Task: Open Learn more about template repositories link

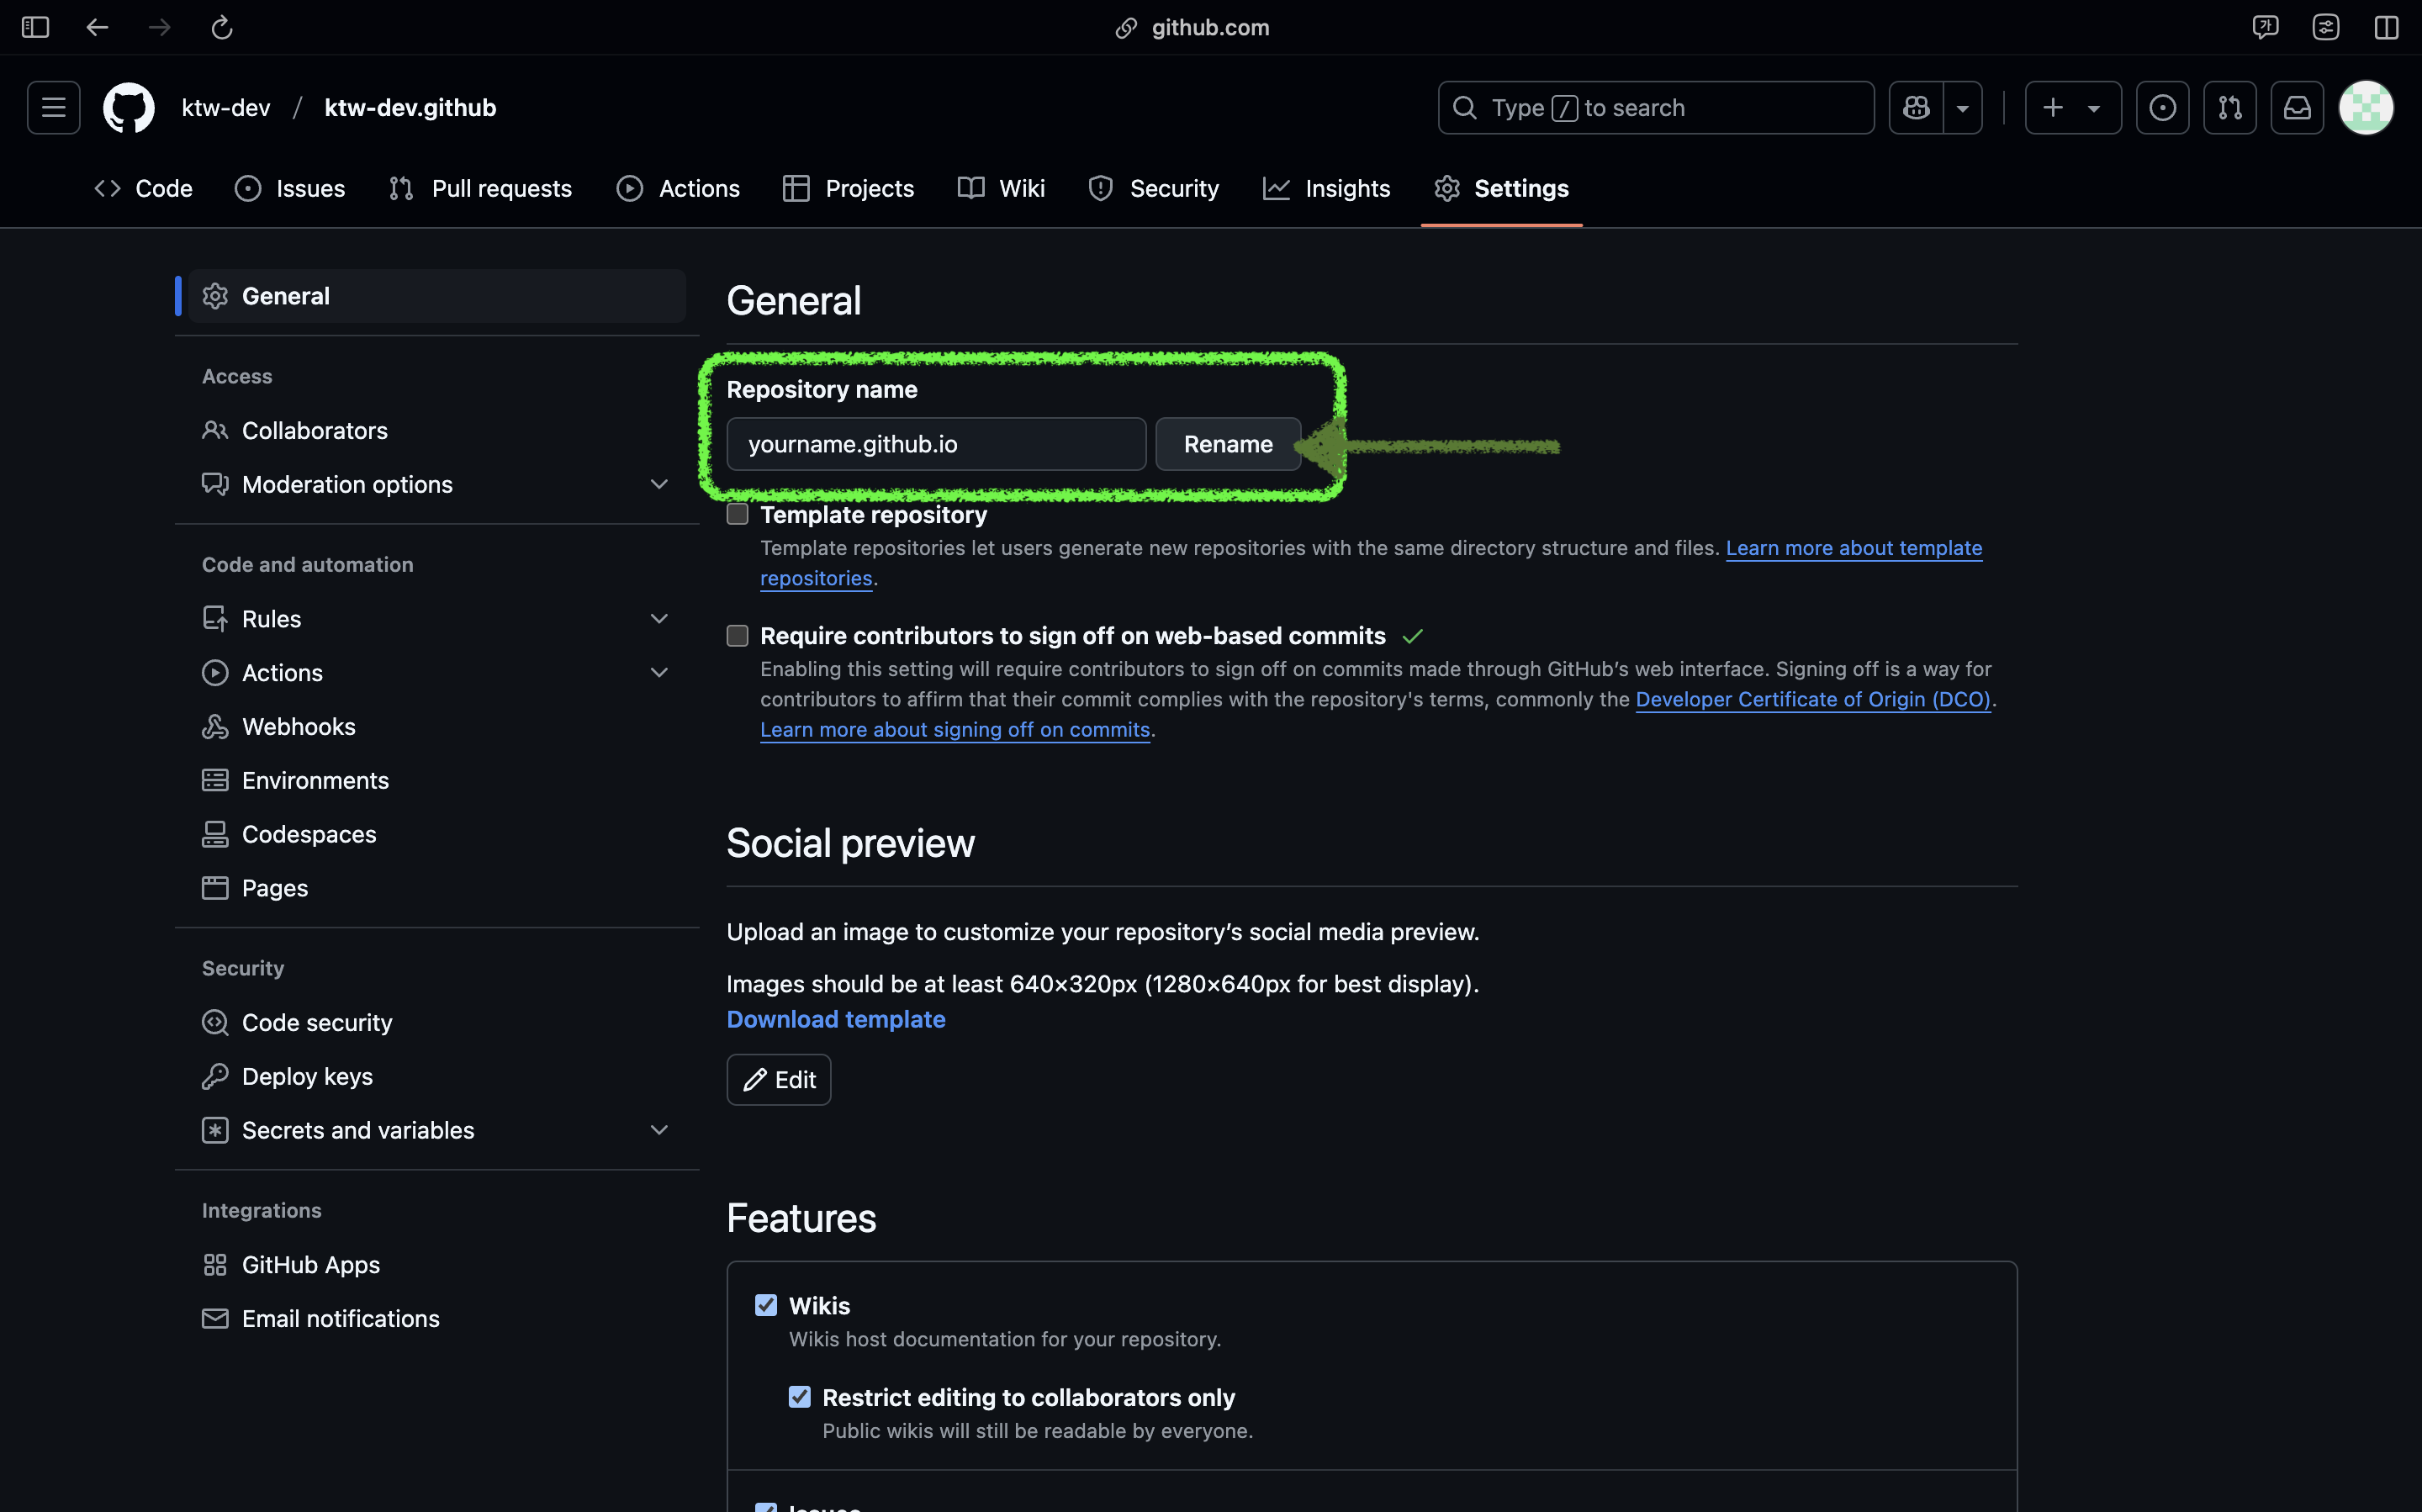Action: [1854, 548]
